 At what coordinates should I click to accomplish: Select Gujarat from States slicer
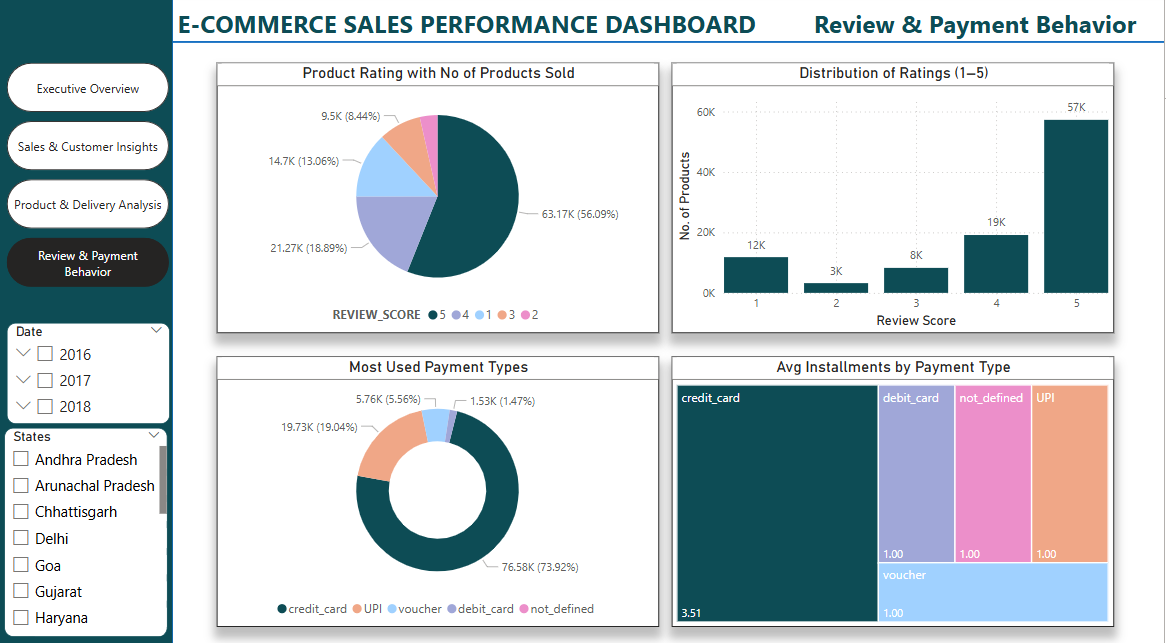(20, 591)
